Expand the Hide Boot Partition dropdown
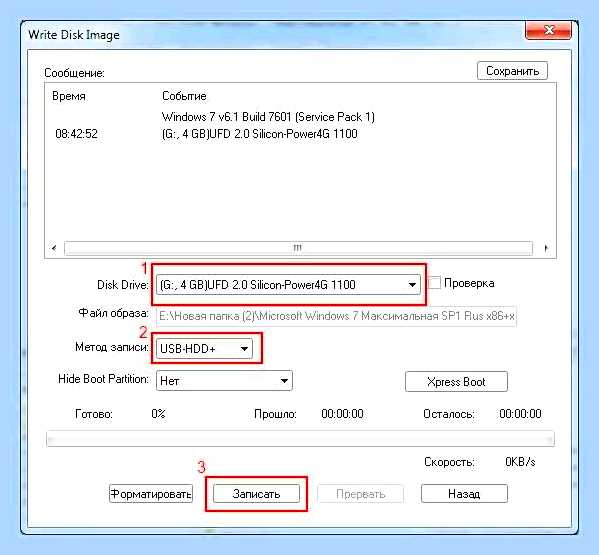 (224, 380)
